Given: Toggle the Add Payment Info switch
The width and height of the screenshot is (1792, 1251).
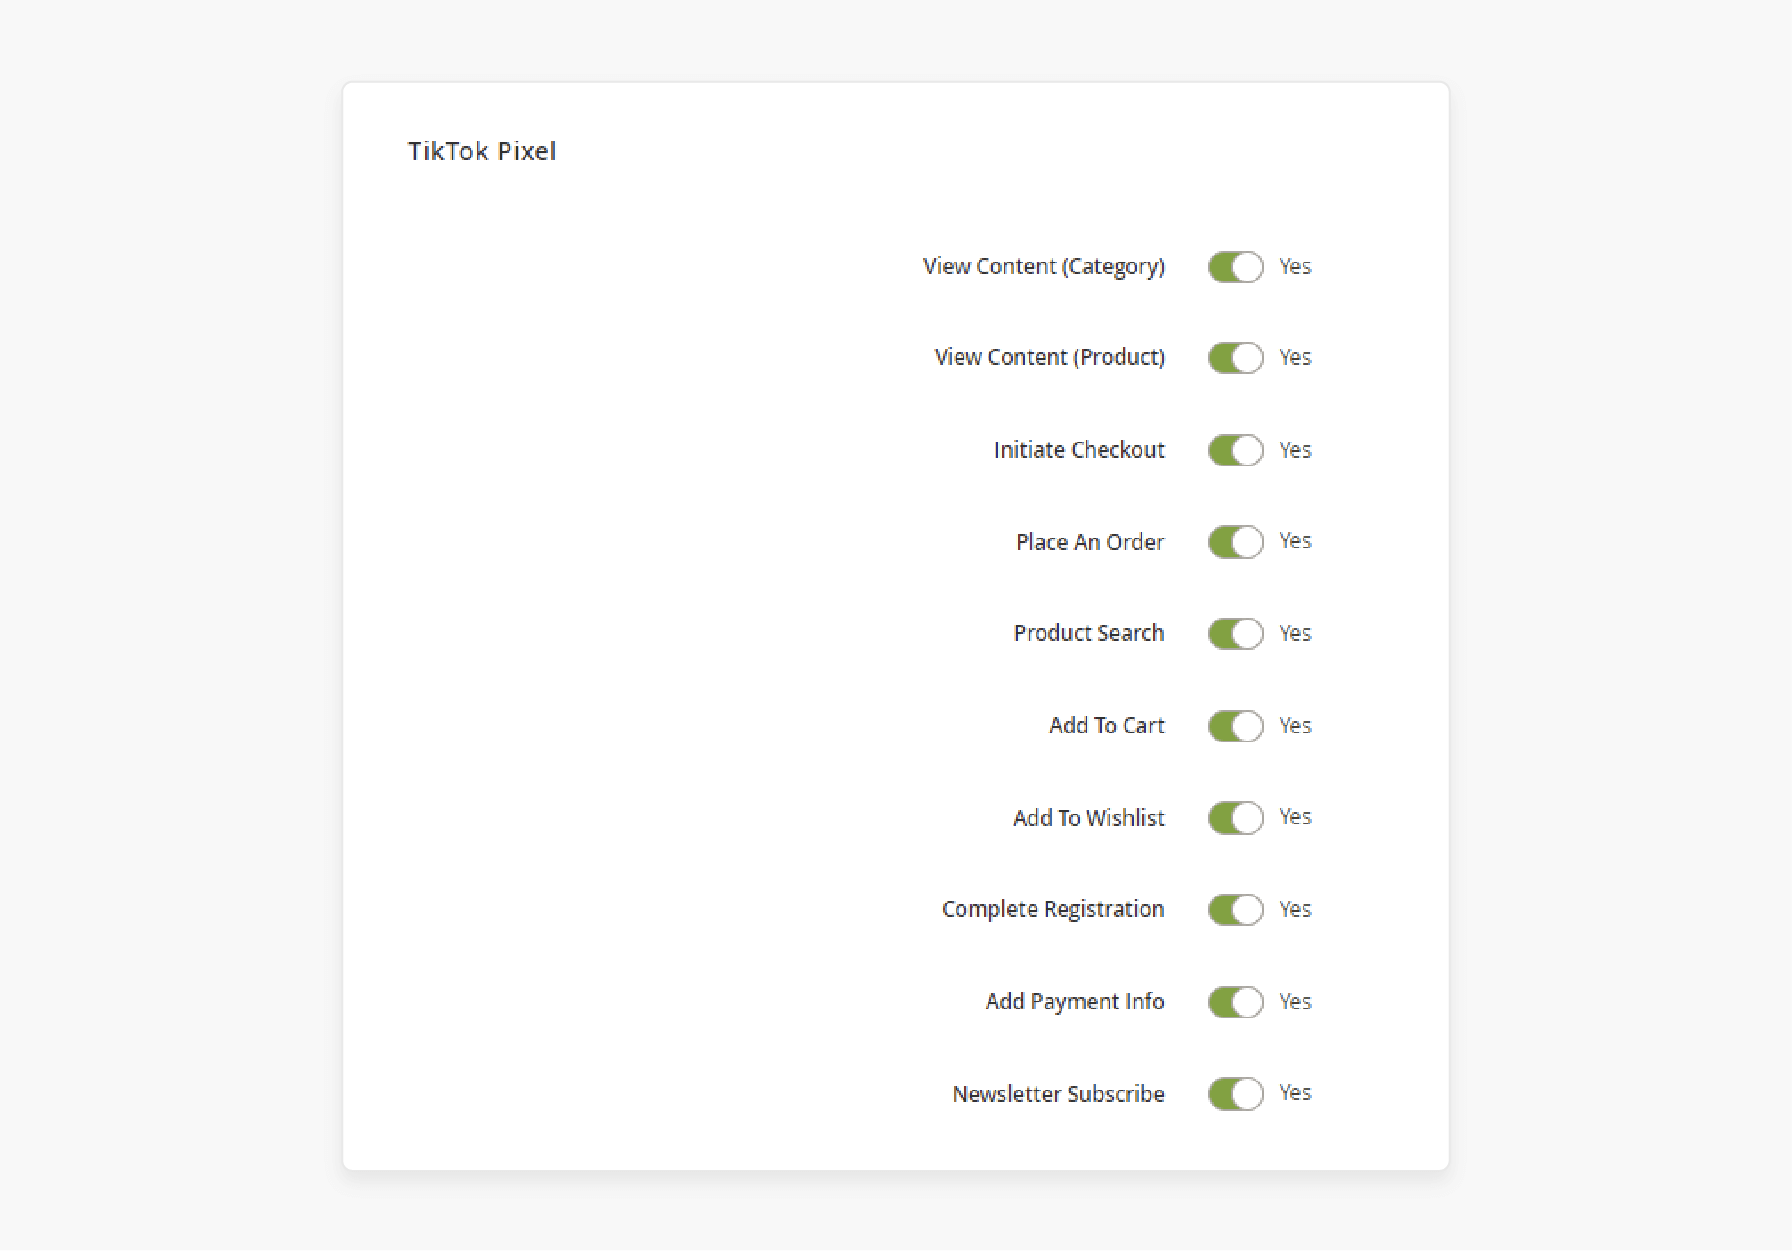Looking at the screenshot, I should [1235, 1002].
